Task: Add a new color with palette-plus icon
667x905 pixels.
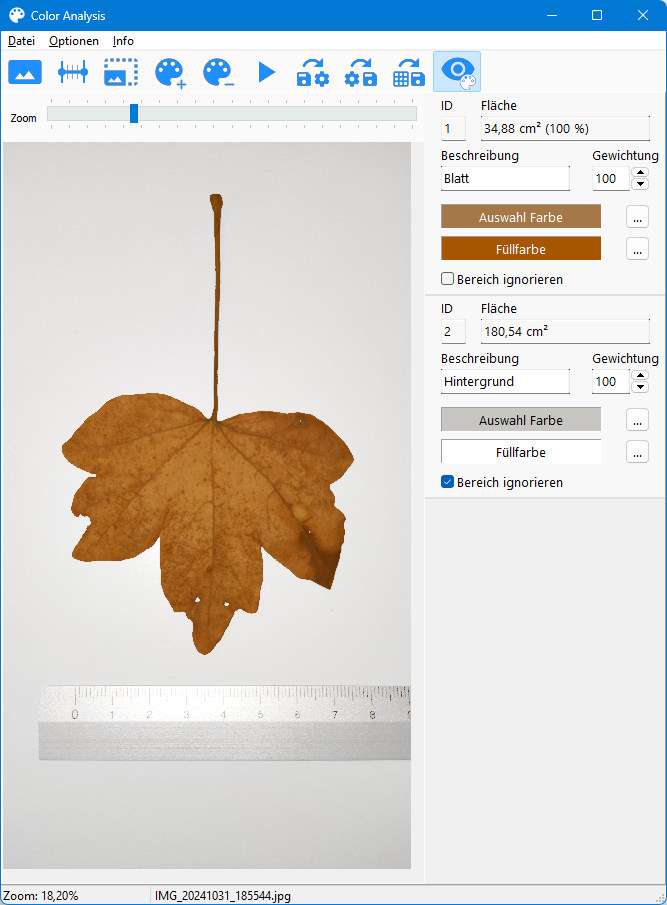Action: 170,72
